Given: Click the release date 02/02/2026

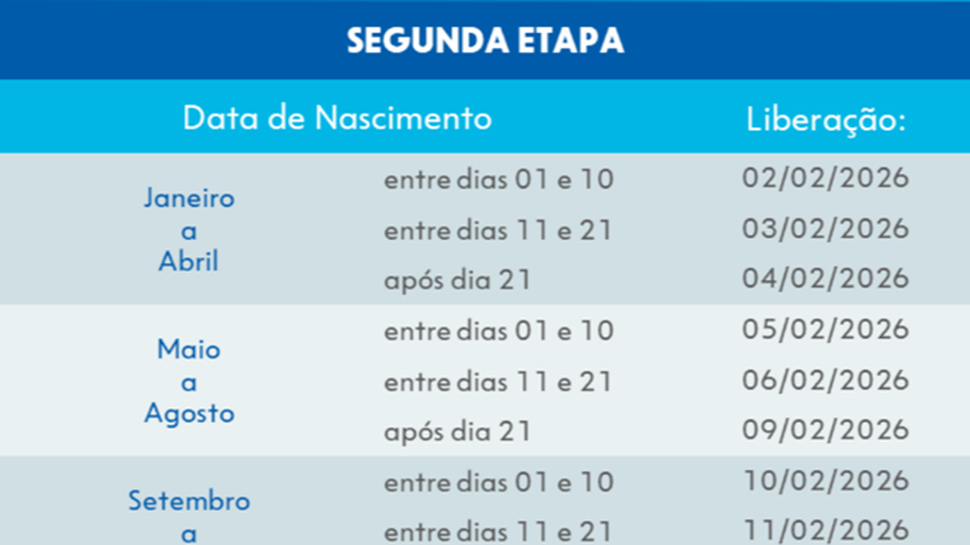Looking at the screenshot, I should [826, 178].
